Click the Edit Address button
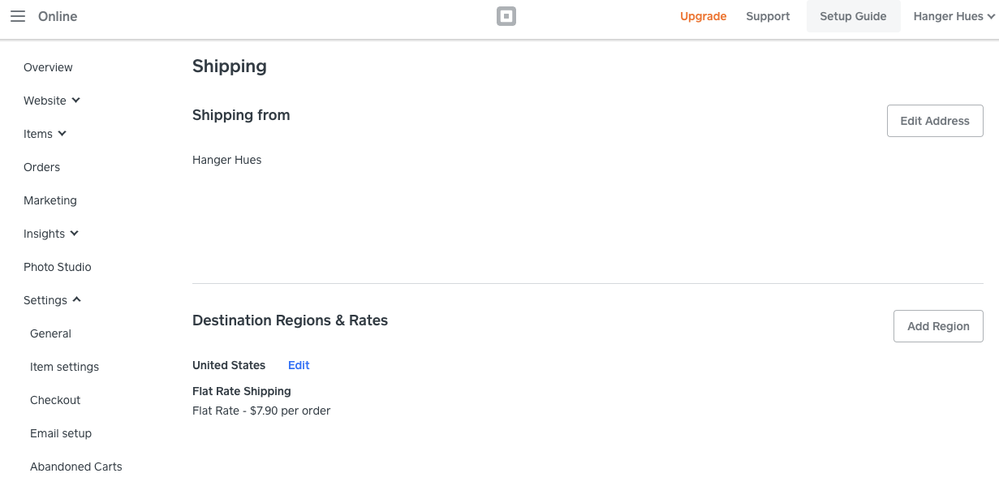Viewport: 999px width, 477px height. (x=934, y=121)
